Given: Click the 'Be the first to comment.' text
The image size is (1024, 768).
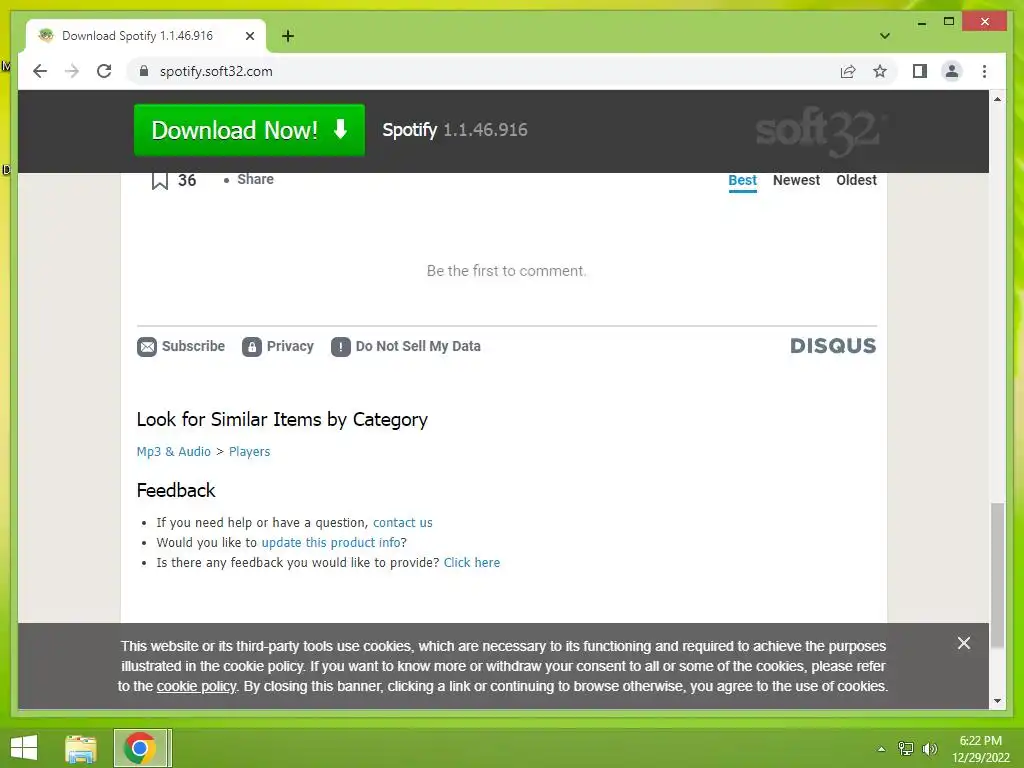Looking at the screenshot, I should tap(506, 271).
